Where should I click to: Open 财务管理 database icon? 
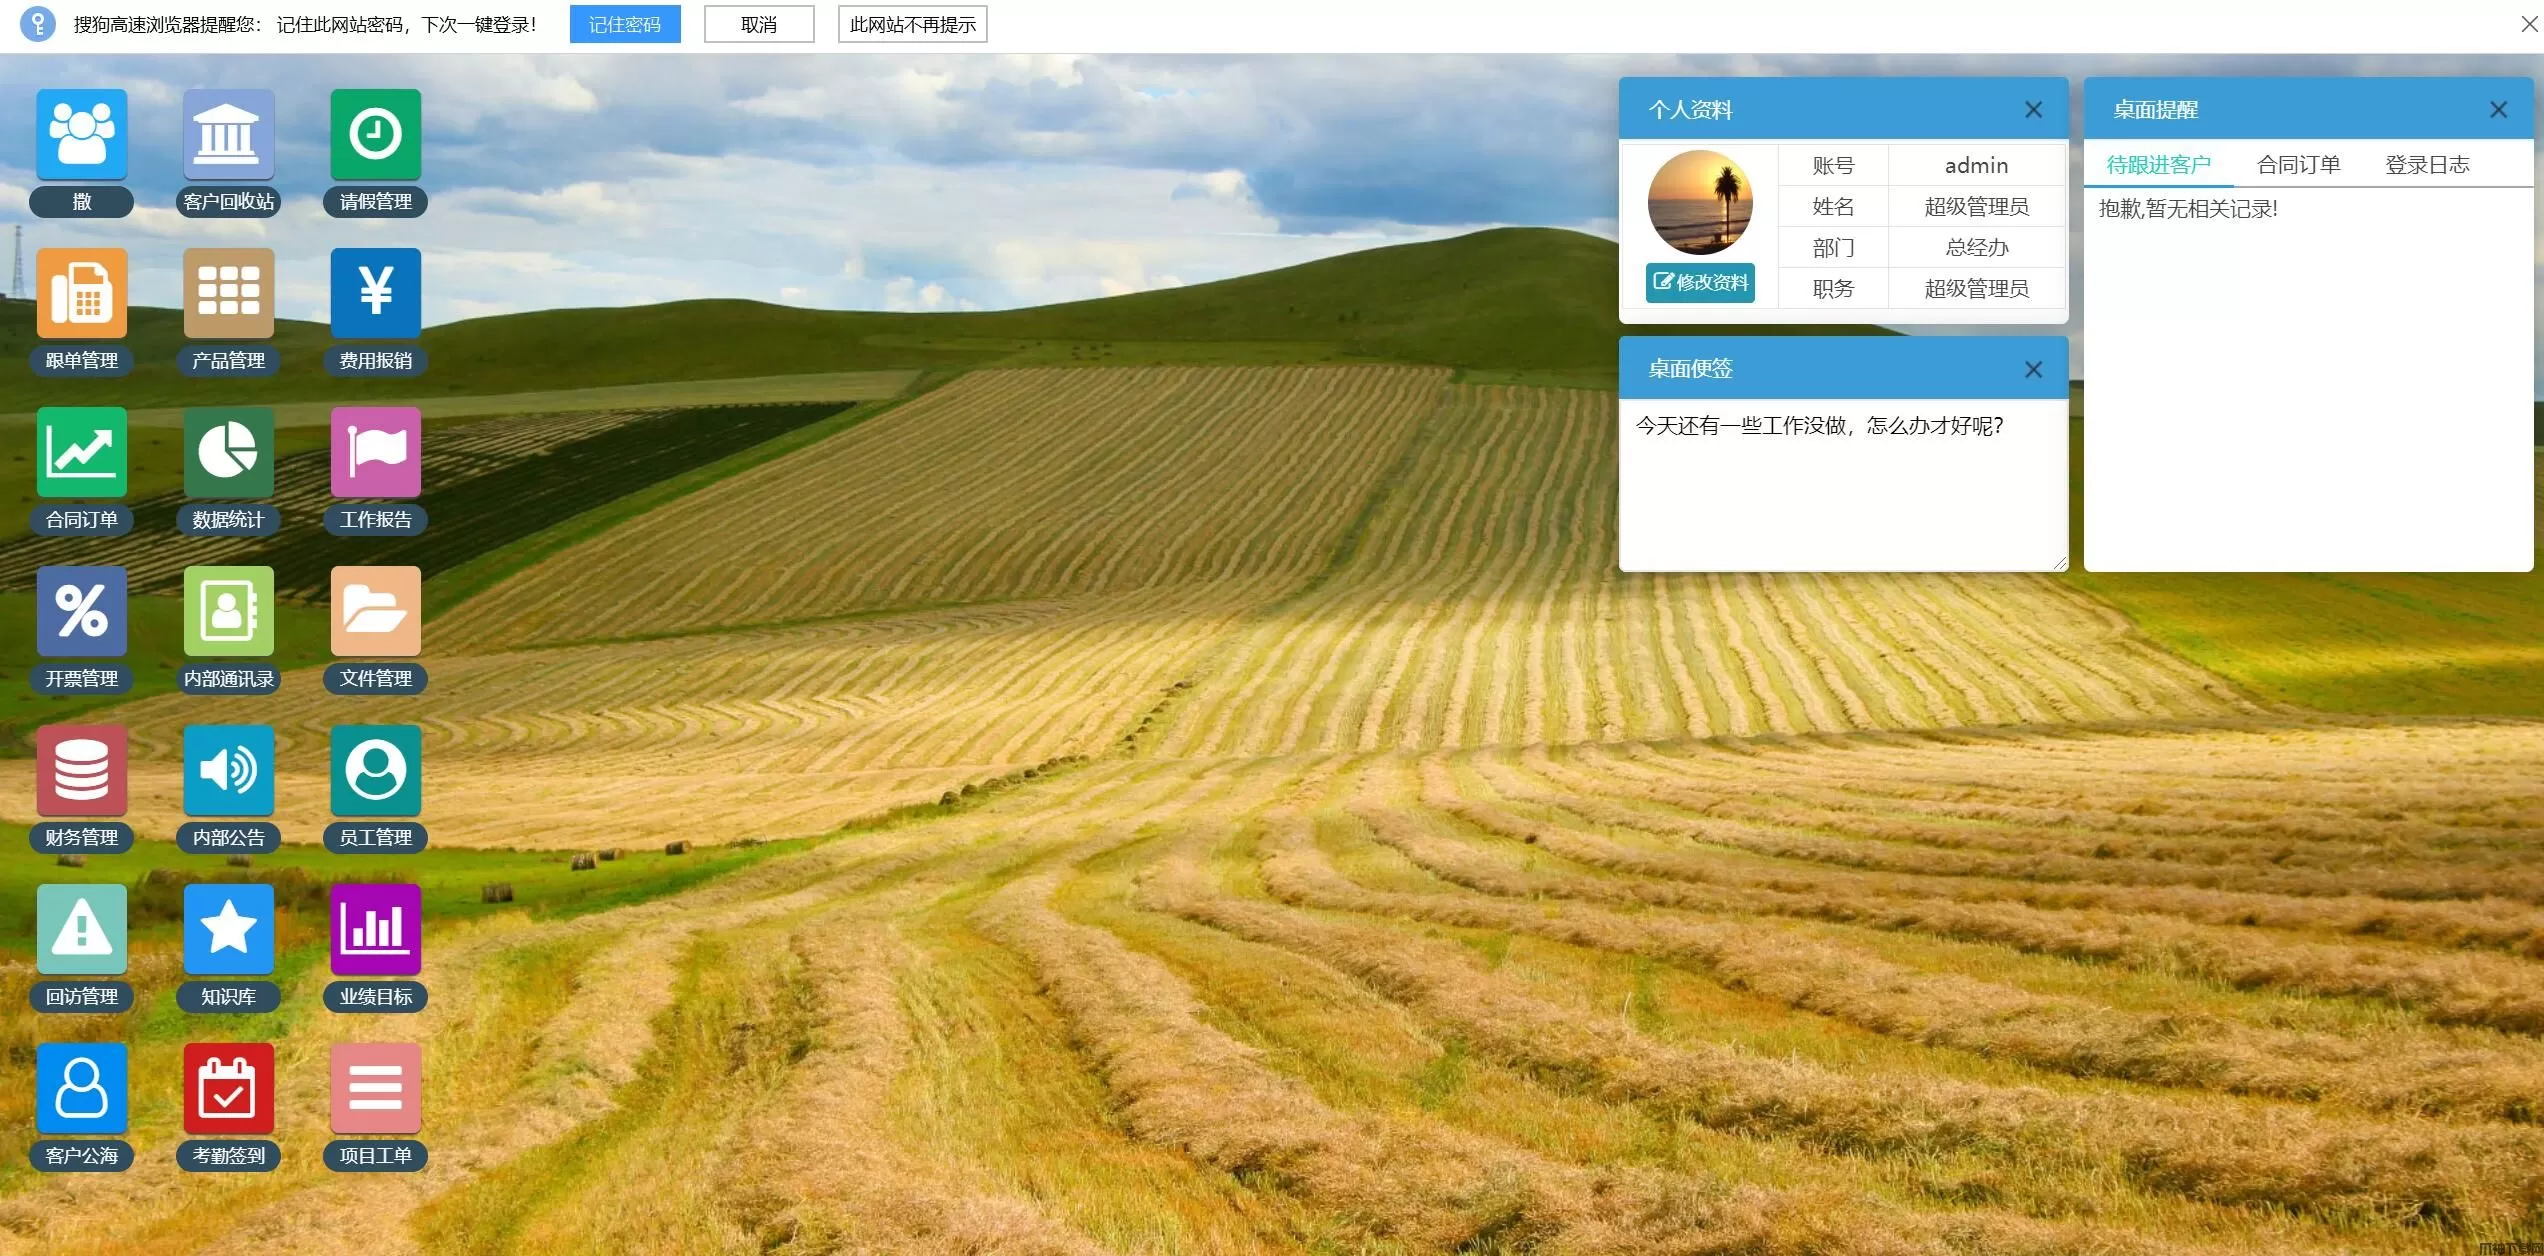click(82, 770)
